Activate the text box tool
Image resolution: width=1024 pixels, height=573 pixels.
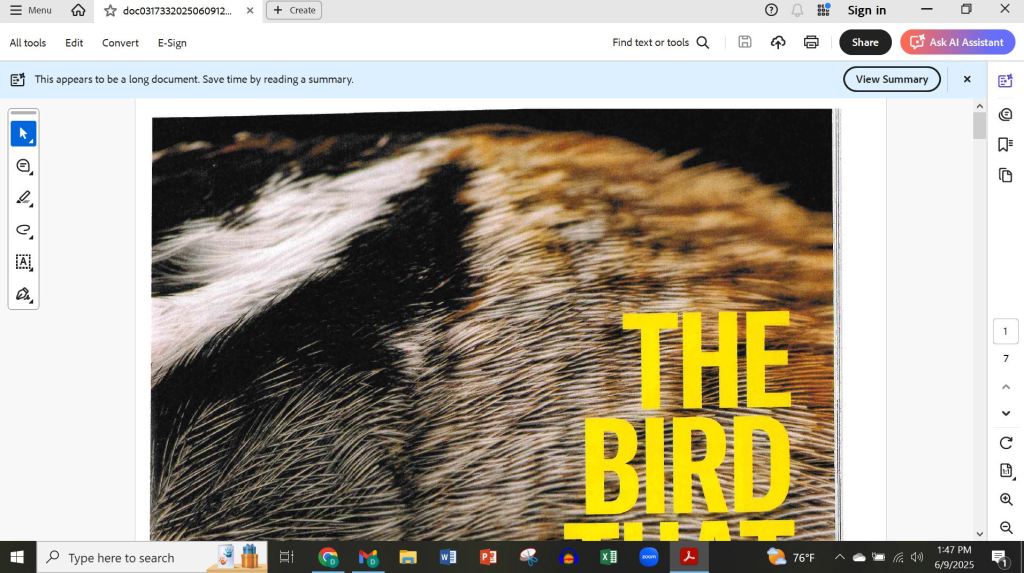23,262
